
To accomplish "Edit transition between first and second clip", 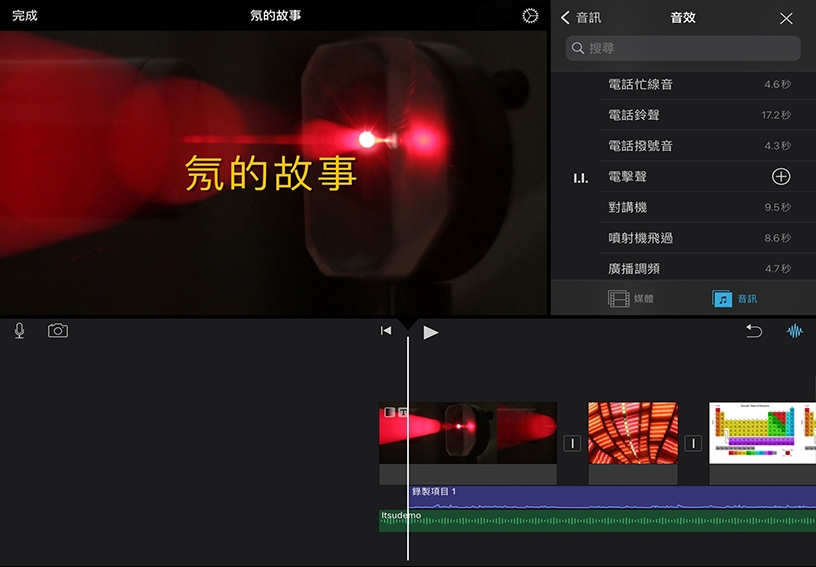I will (x=572, y=443).
